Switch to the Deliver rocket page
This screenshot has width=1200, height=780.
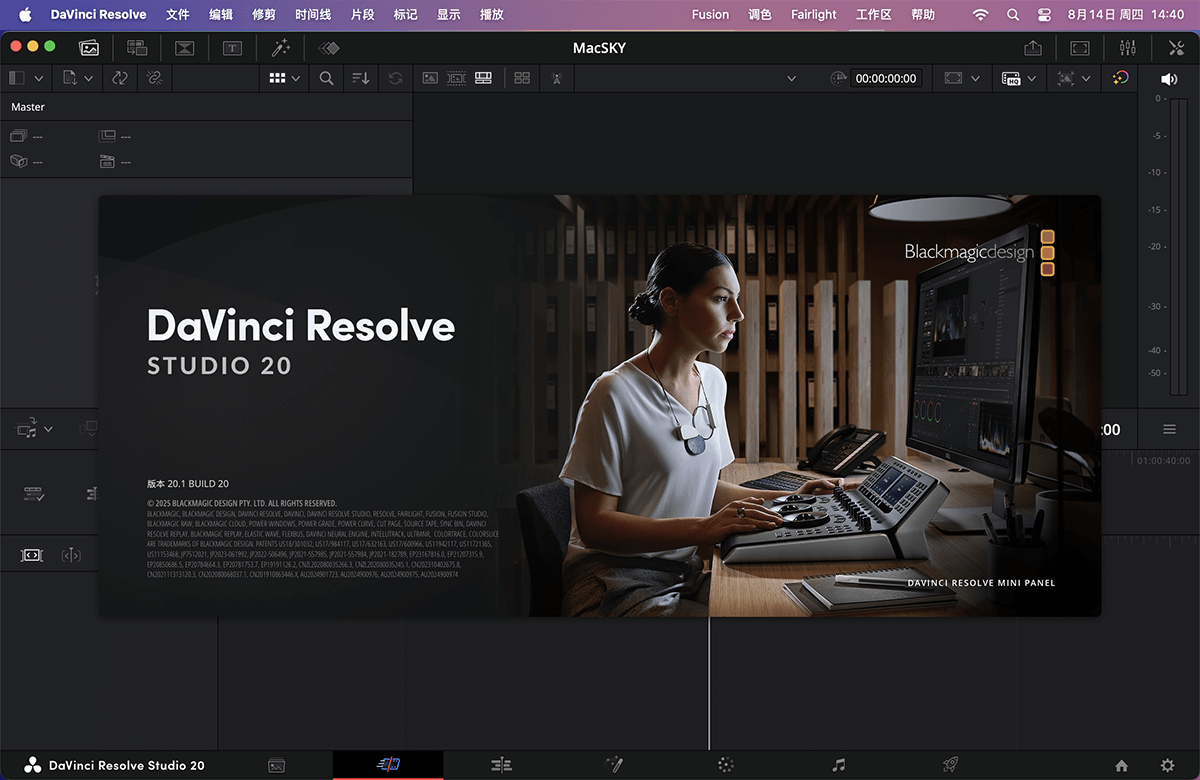coord(951,765)
